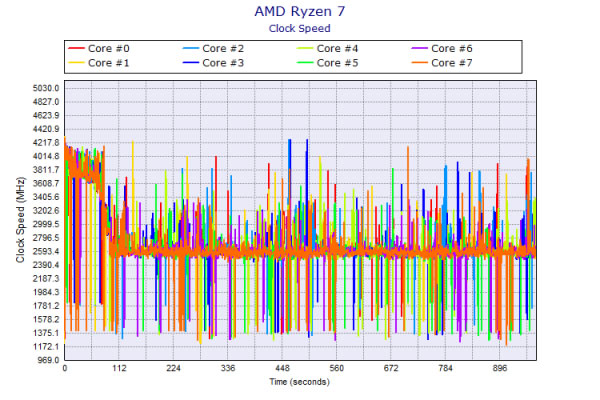600x400 pixels.
Task: Click the 448 tick on time axis
Action: (x=282, y=368)
